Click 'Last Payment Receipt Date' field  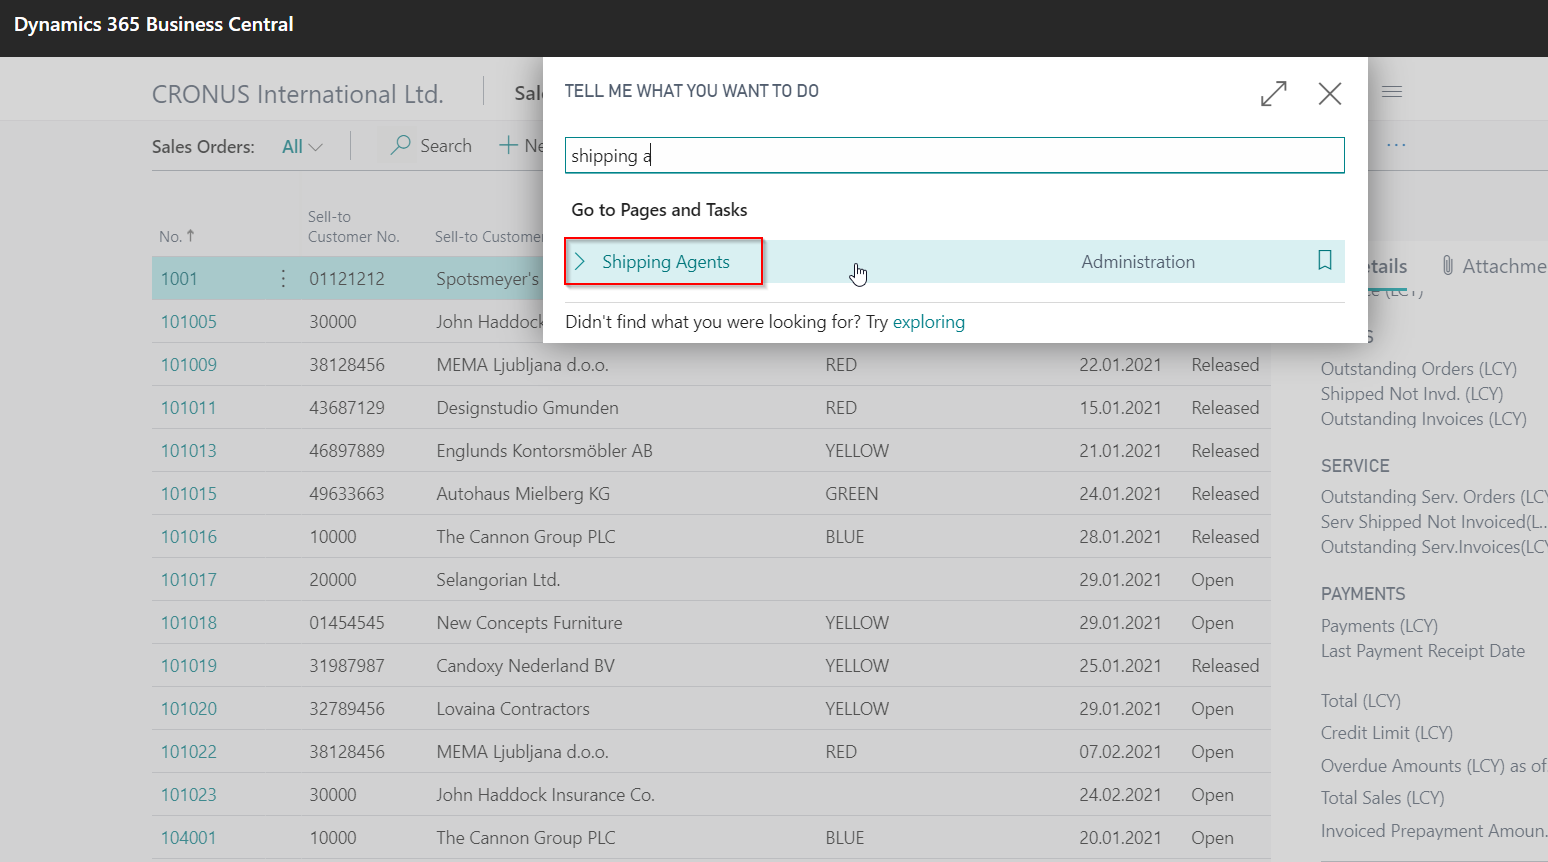1423,651
